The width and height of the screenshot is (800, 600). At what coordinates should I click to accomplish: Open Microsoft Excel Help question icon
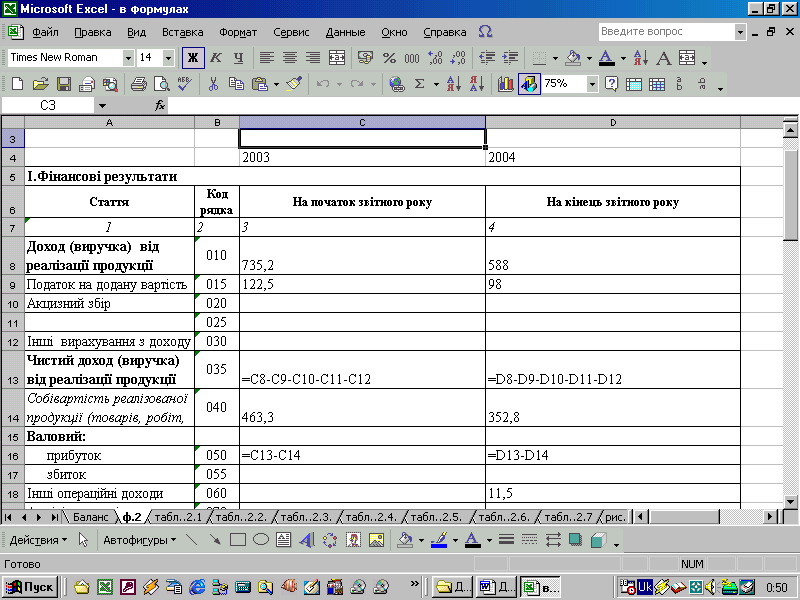(x=611, y=84)
